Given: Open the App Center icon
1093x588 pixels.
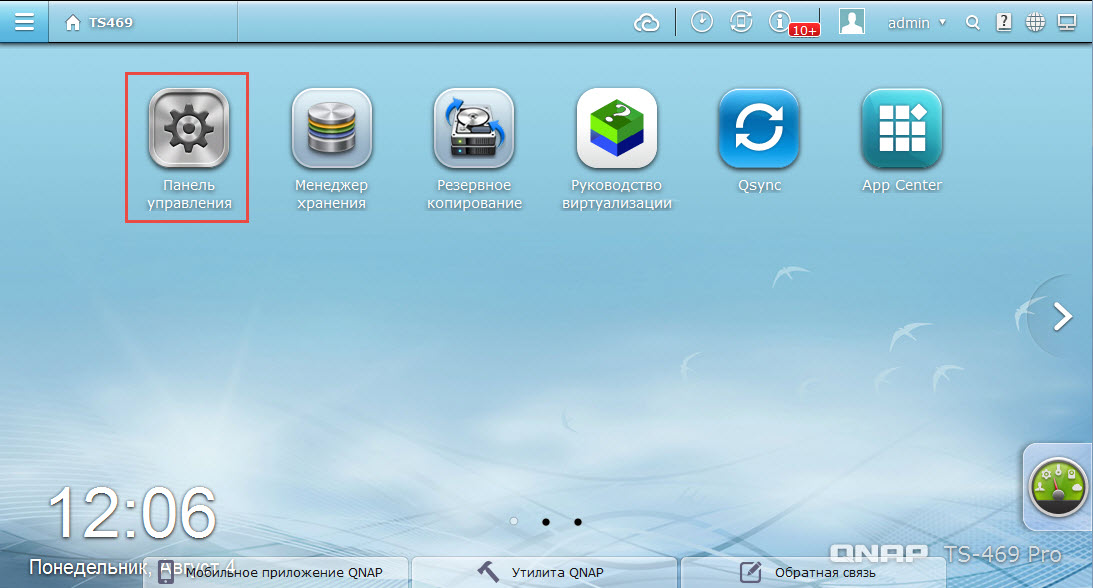Looking at the screenshot, I should (901, 128).
